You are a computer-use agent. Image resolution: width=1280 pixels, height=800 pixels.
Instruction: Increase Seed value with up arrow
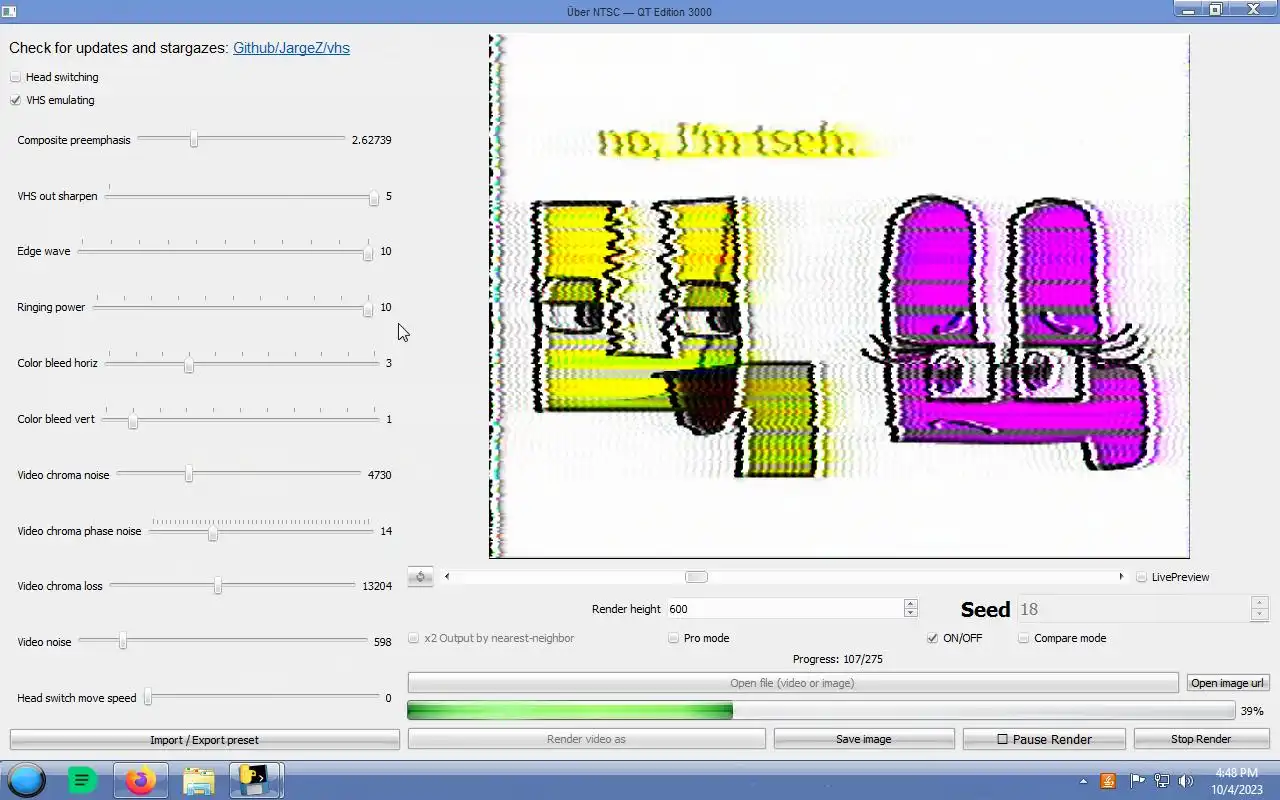pos(1260,603)
